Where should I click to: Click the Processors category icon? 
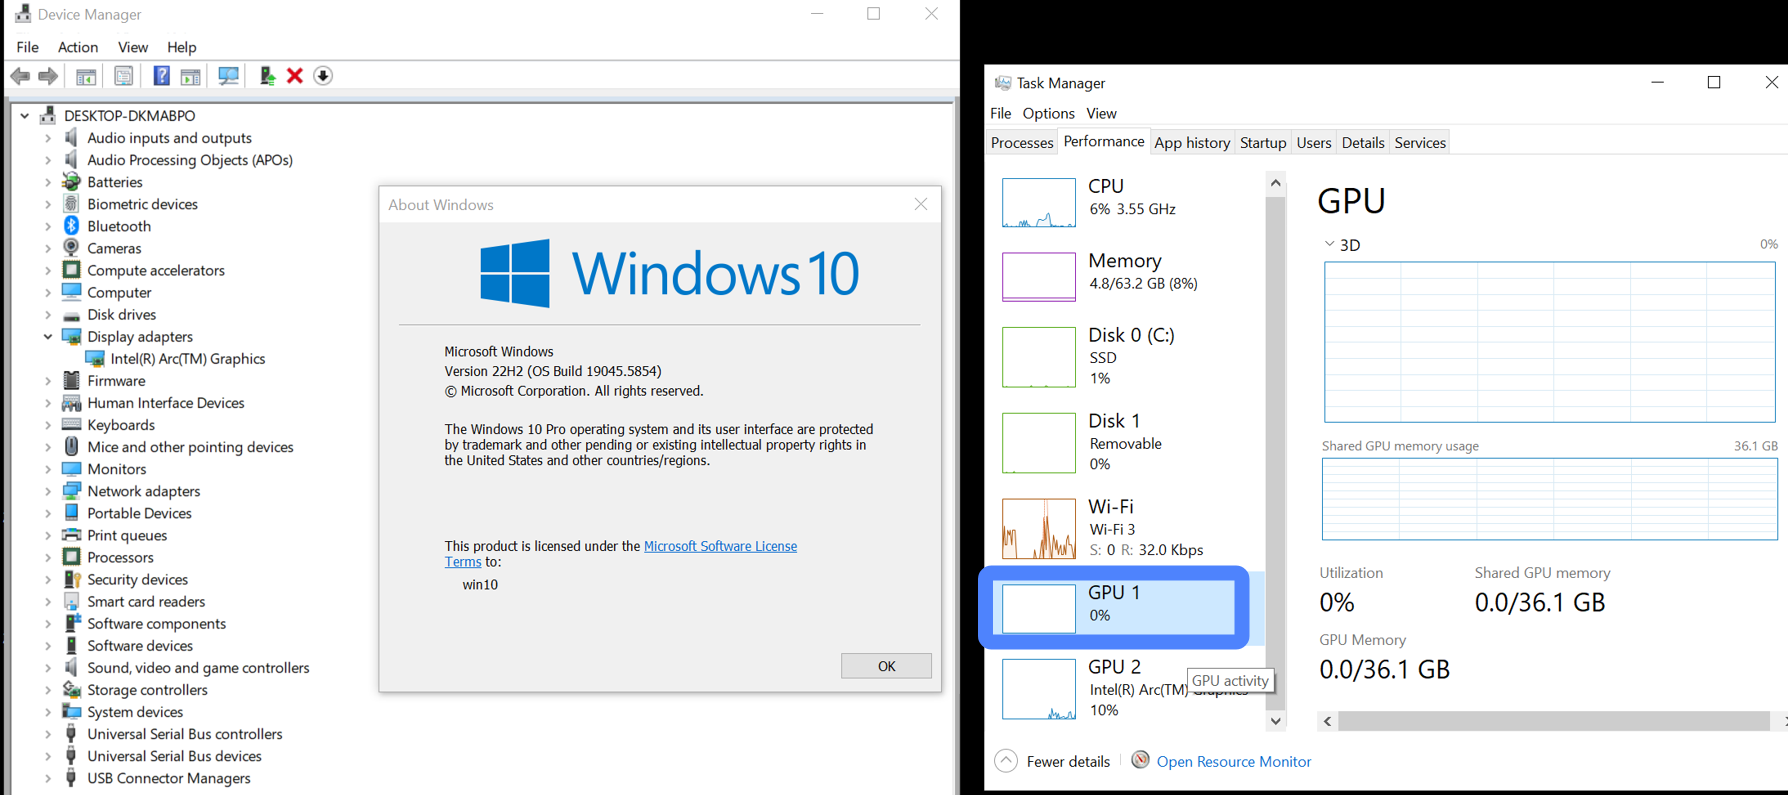[x=71, y=557]
